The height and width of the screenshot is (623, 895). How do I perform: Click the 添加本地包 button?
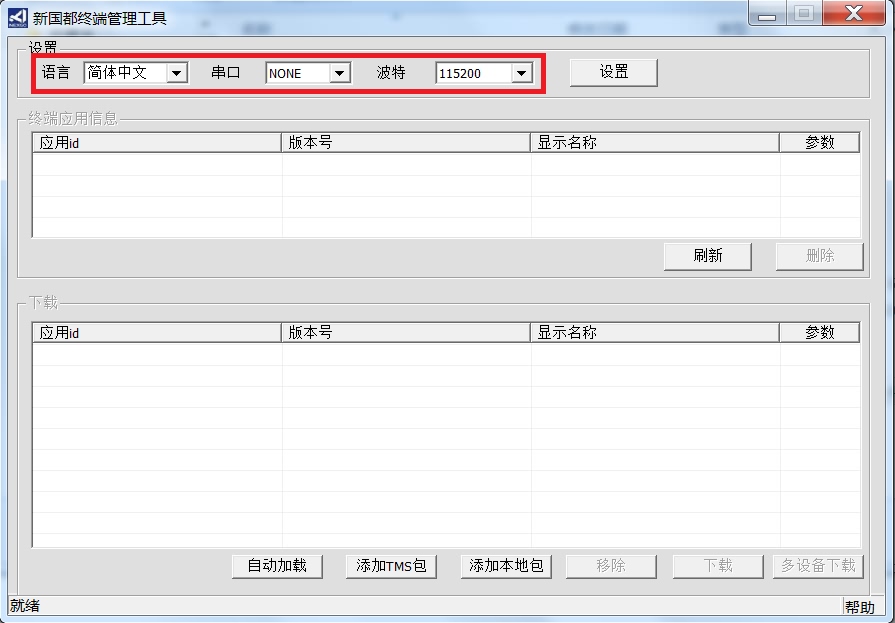[x=506, y=566]
